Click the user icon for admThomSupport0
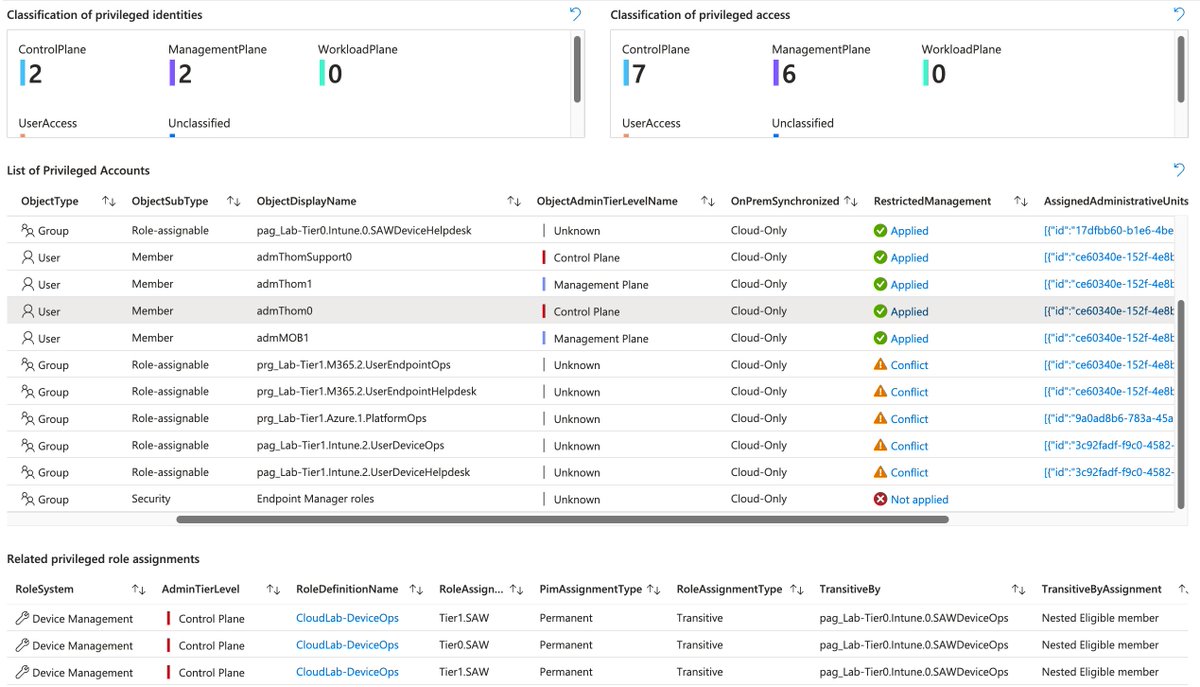Screen dimensions: 1200x687 (28, 257)
